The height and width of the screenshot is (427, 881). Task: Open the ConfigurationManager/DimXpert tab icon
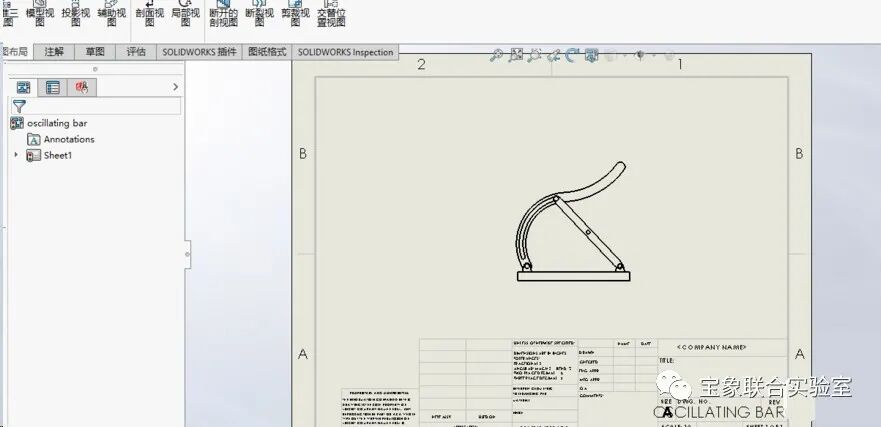point(82,87)
